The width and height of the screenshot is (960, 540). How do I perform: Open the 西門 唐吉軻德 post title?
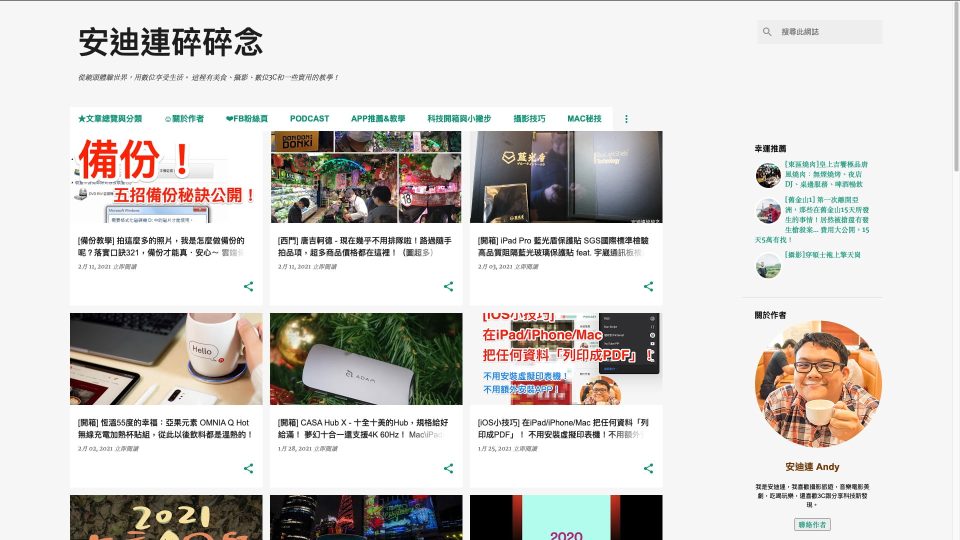point(365,246)
